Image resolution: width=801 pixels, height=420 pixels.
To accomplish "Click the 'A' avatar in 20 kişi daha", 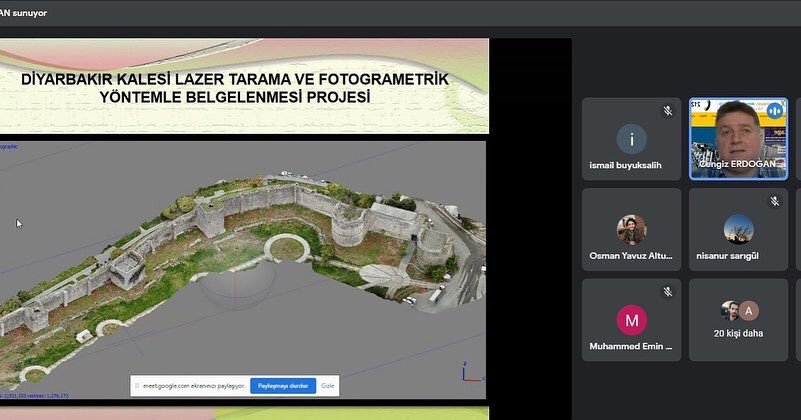I will (x=748, y=311).
